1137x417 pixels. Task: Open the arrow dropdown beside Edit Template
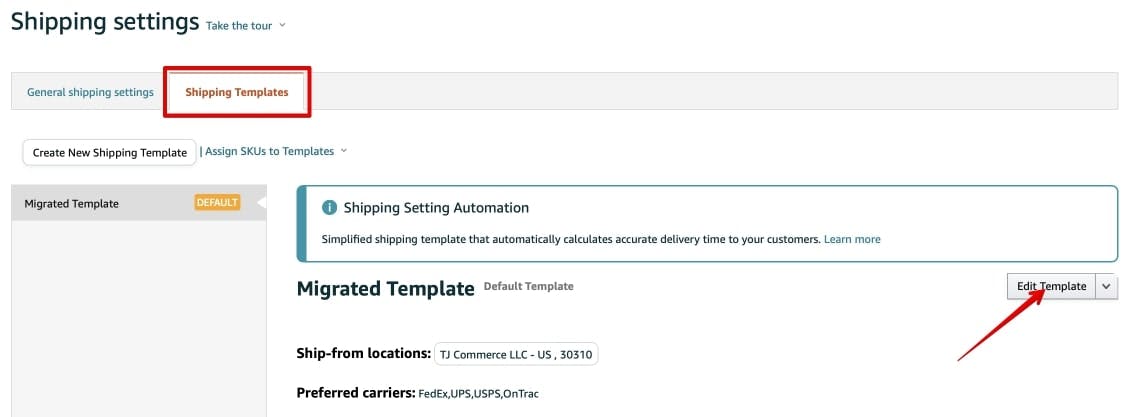click(x=1106, y=286)
